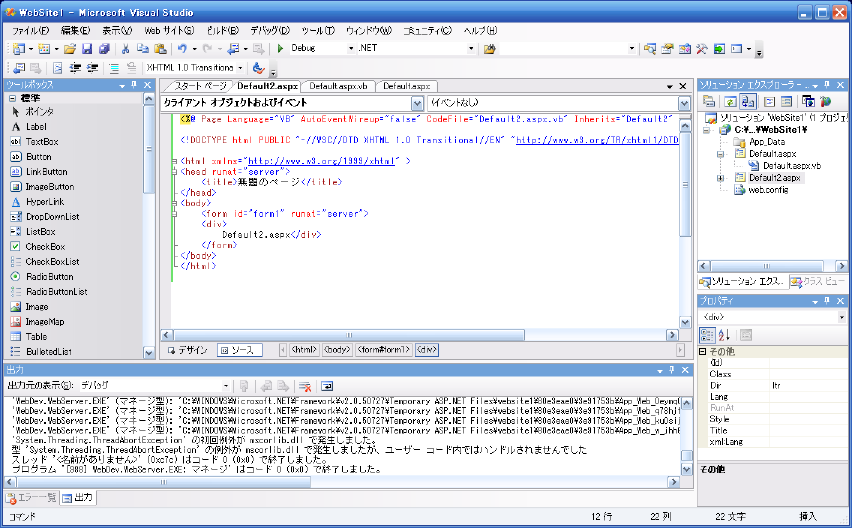Toggle word wrap in Output window
Screen dimensions: 852x528
point(327,386)
